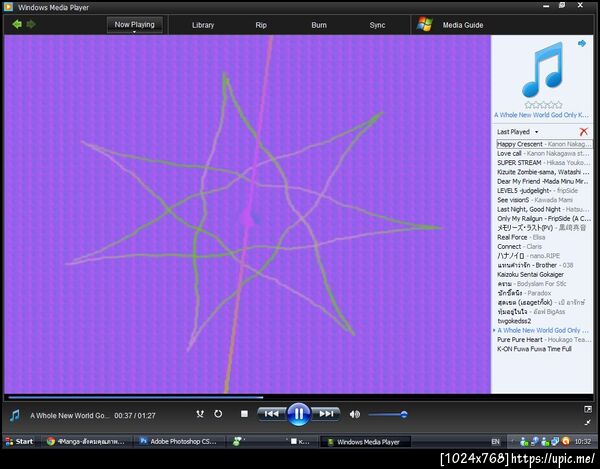Go back with the green left arrow
600x469 pixels.
pos(17,24)
